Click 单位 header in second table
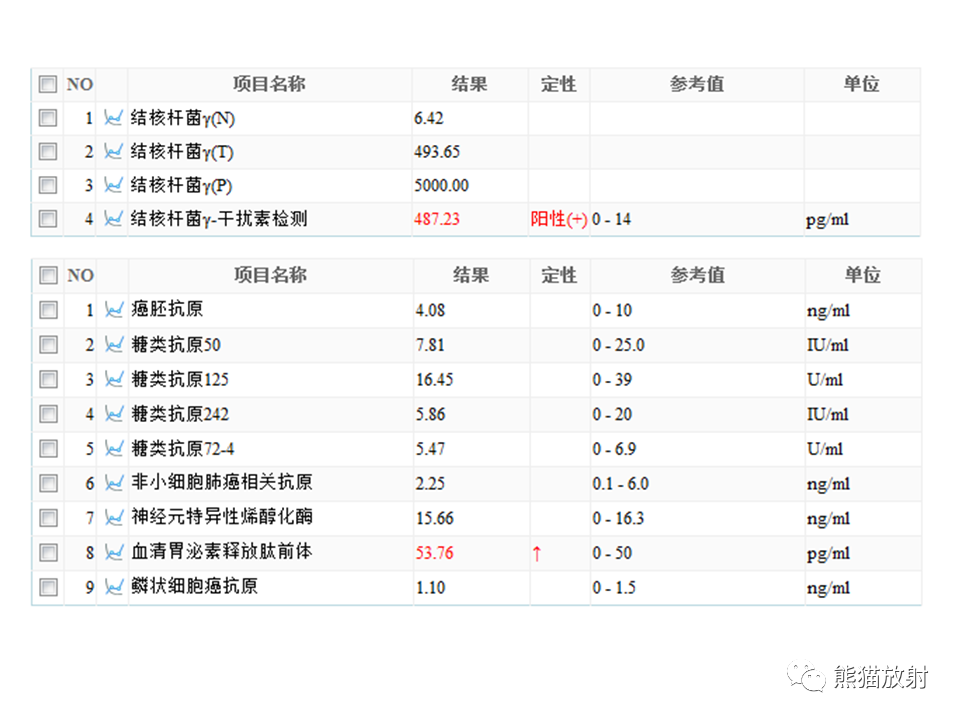The image size is (960, 720). click(863, 275)
